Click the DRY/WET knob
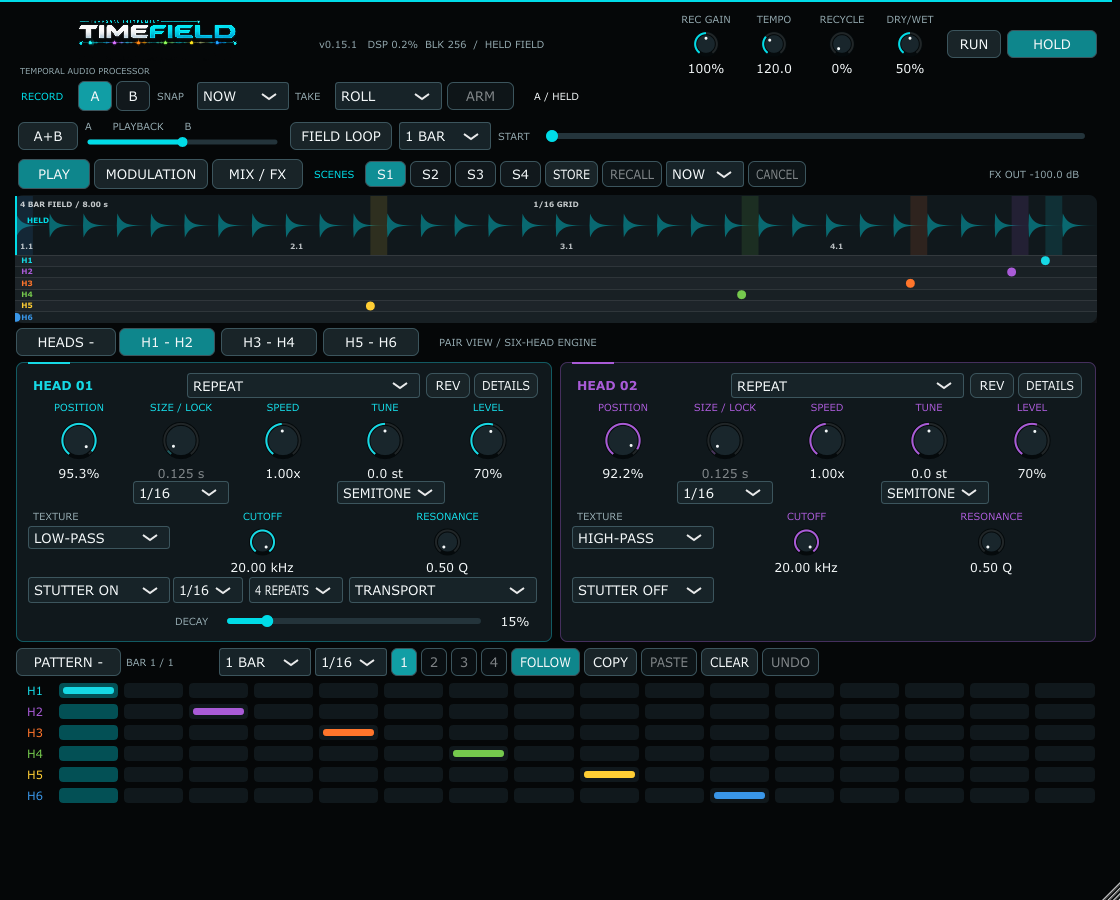Viewport: 1120px width, 900px height. [x=909, y=44]
